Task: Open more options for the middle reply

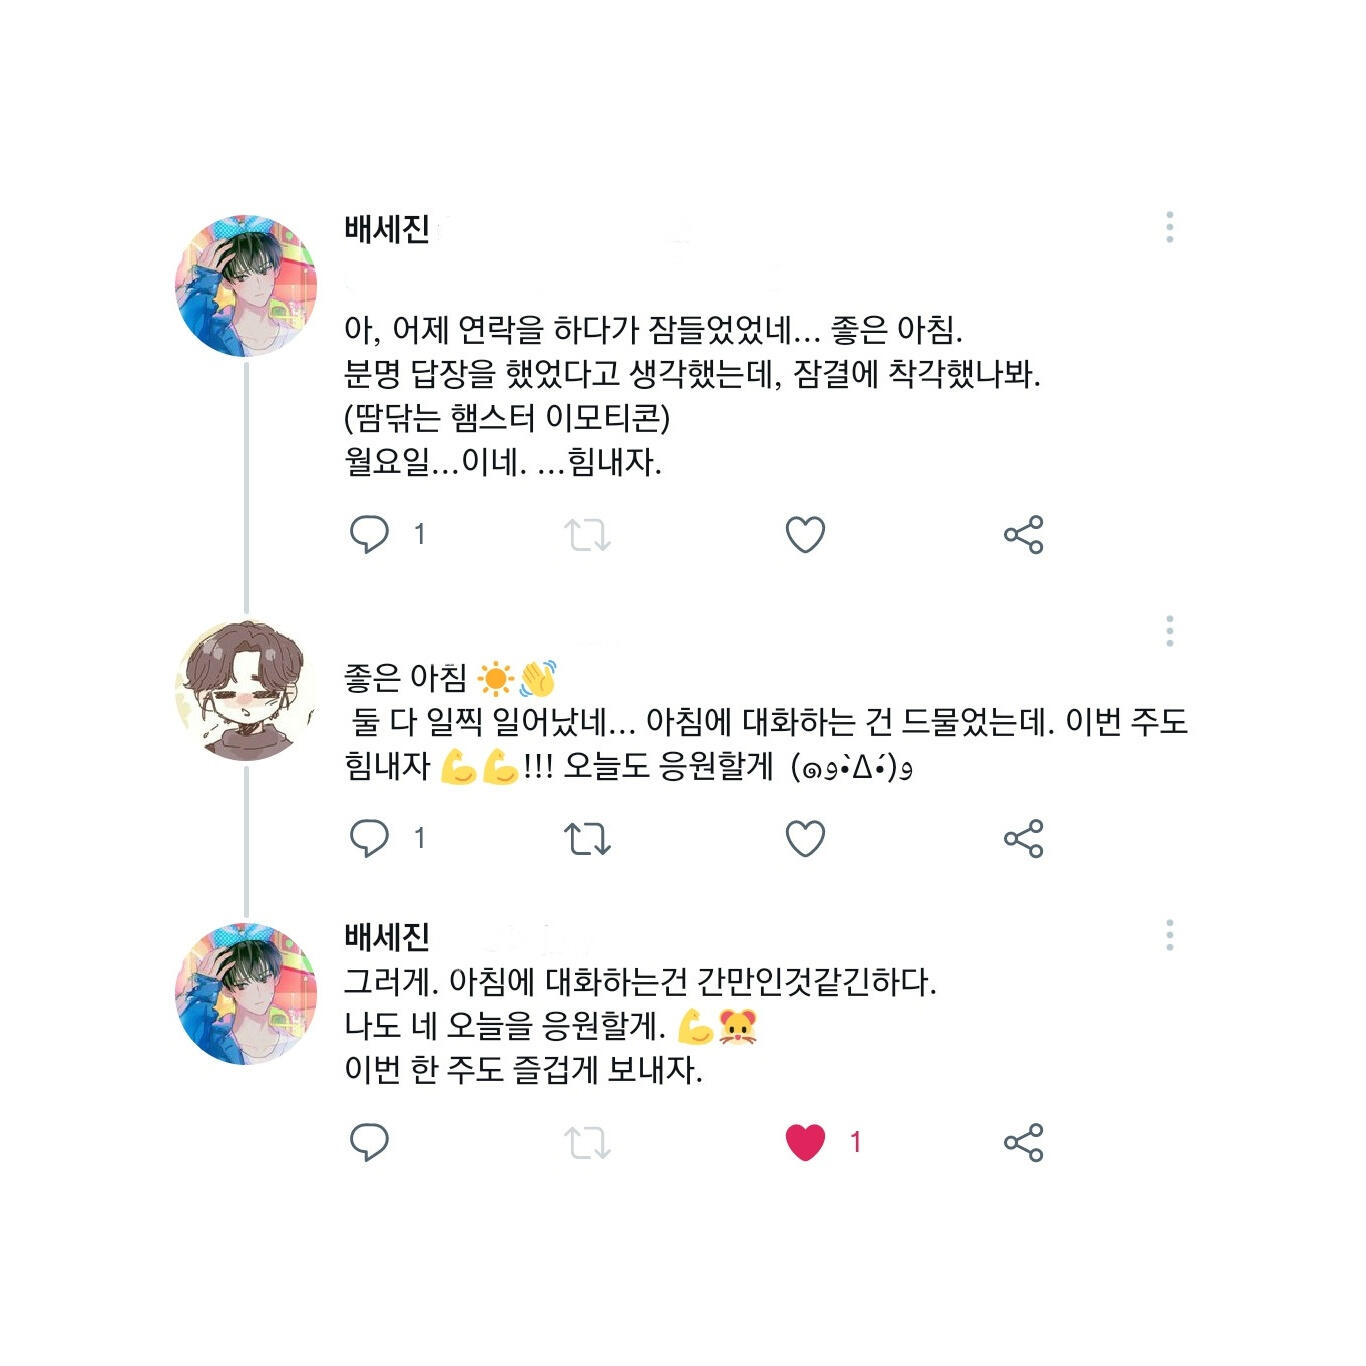Action: coord(1169,631)
